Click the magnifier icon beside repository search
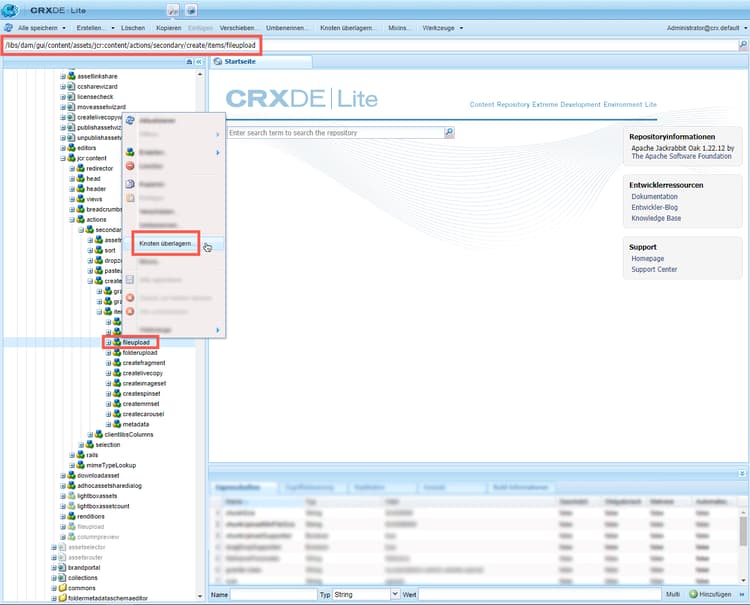Image resolution: width=750 pixels, height=605 pixels. click(x=449, y=132)
